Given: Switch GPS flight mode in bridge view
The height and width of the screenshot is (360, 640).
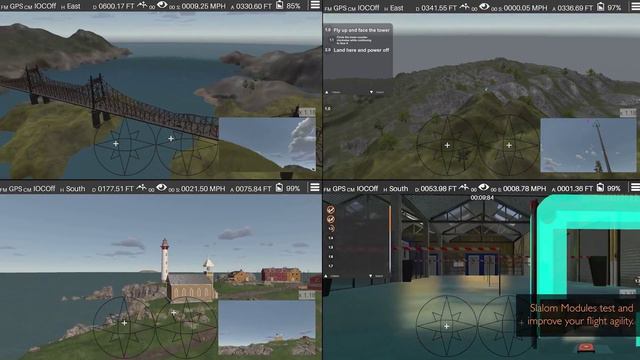Looking at the screenshot, I should click(16, 6).
